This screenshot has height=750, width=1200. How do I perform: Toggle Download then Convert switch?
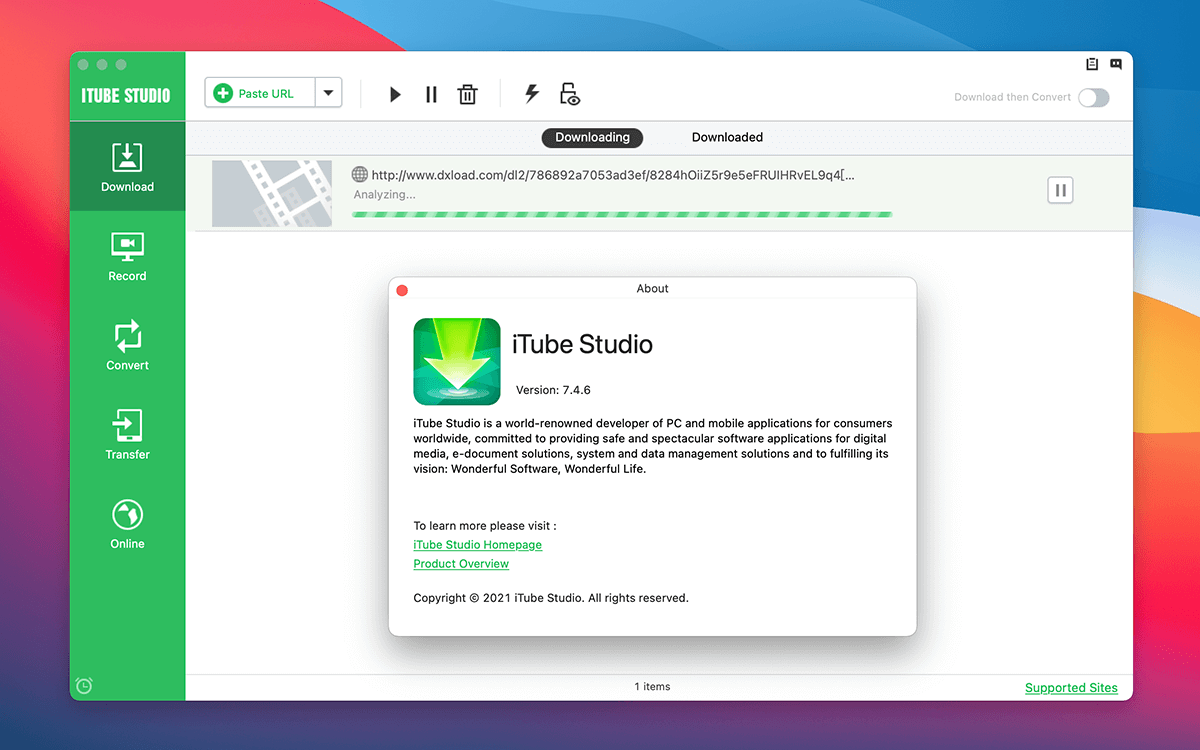click(1093, 97)
